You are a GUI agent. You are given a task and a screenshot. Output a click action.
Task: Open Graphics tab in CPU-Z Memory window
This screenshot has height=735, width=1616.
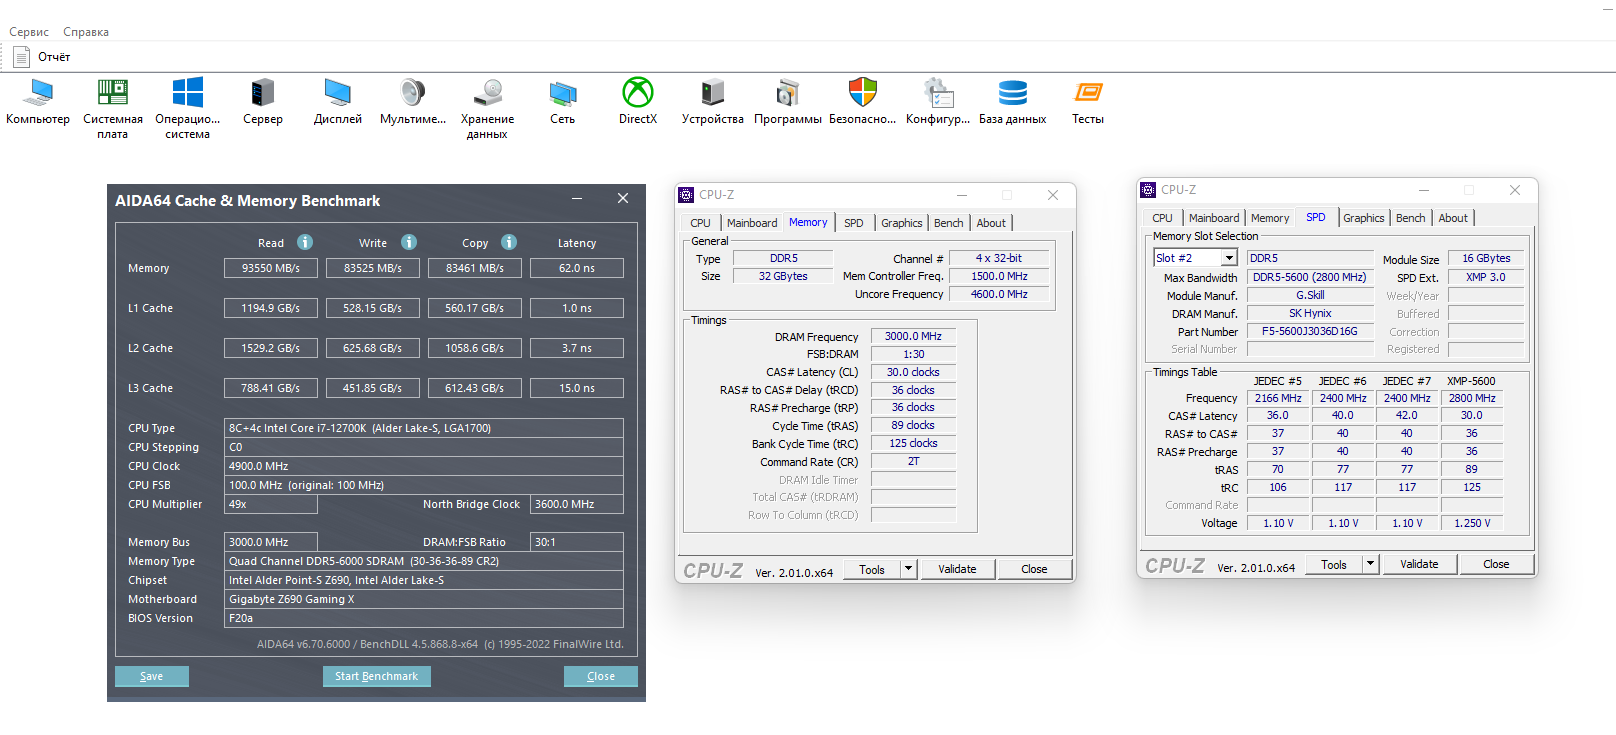(x=902, y=223)
